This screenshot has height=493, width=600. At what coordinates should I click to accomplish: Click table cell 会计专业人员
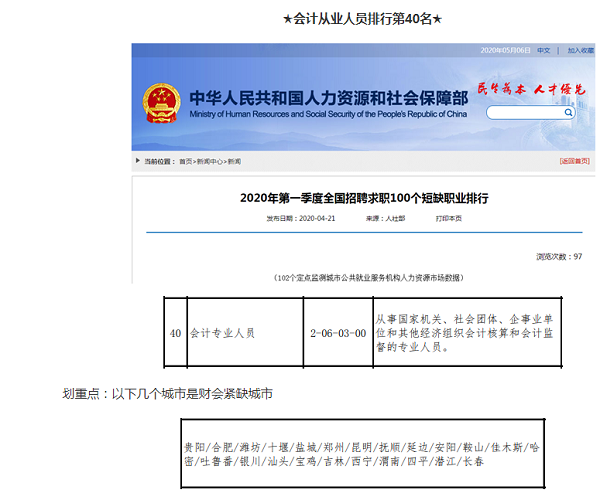tap(245, 333)
